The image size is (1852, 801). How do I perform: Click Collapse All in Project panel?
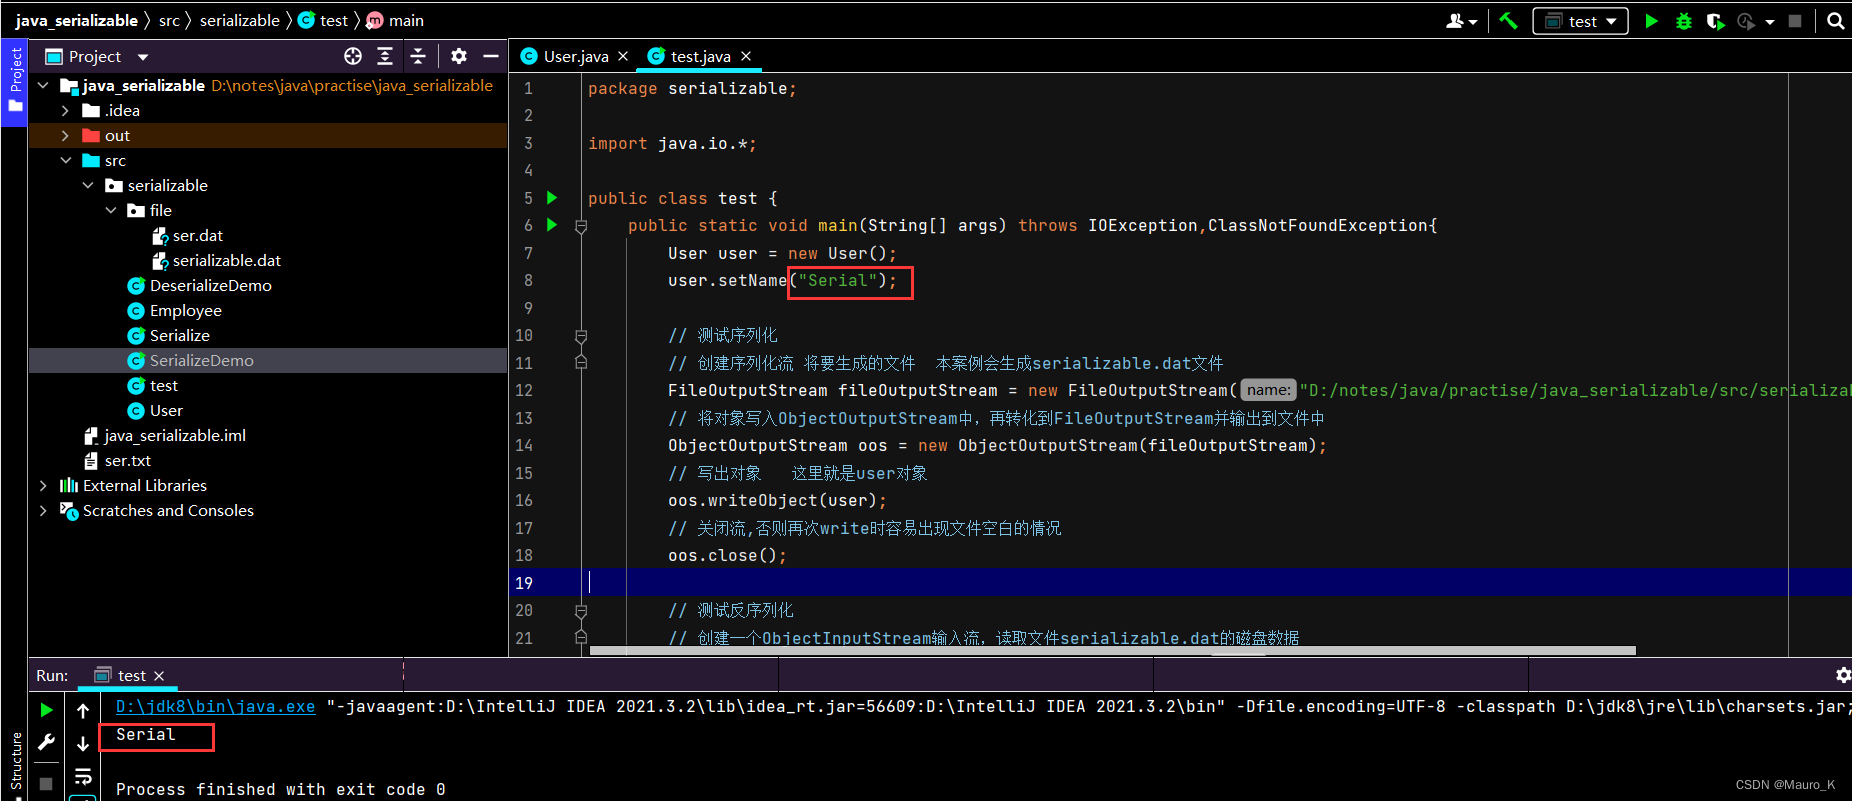point(418,56)
